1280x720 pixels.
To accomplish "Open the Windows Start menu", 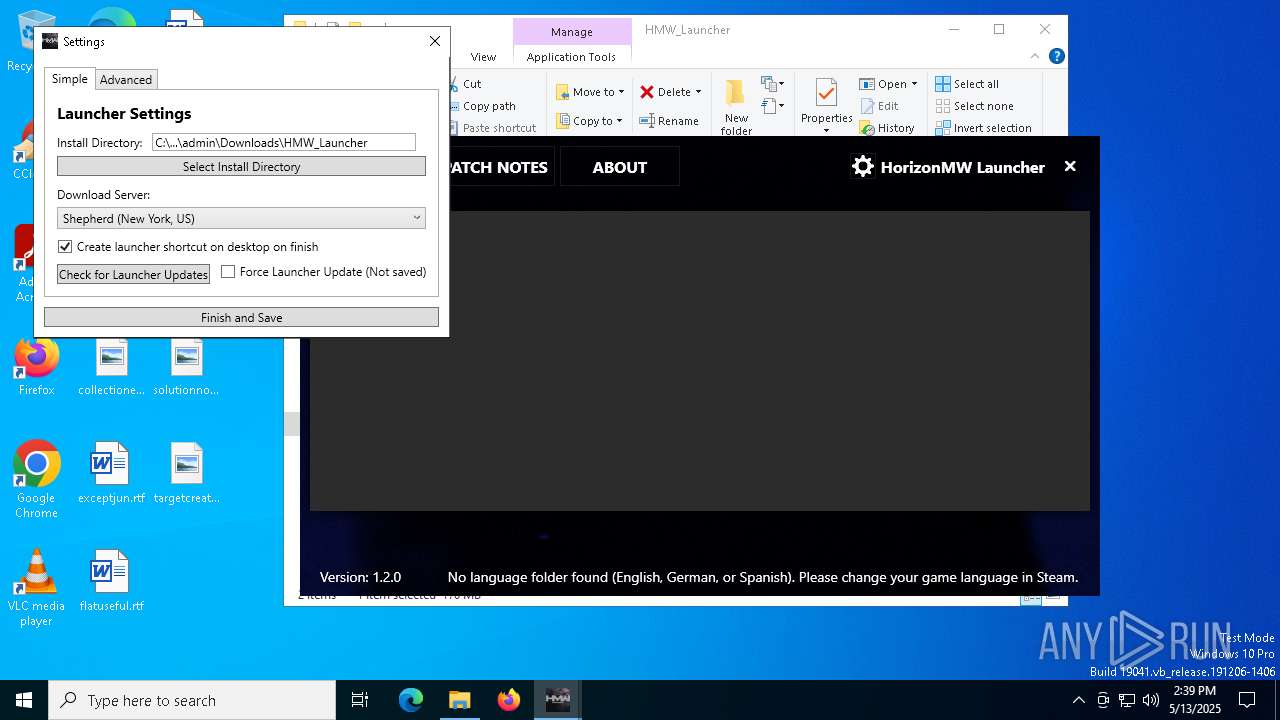I will (24, 700).
